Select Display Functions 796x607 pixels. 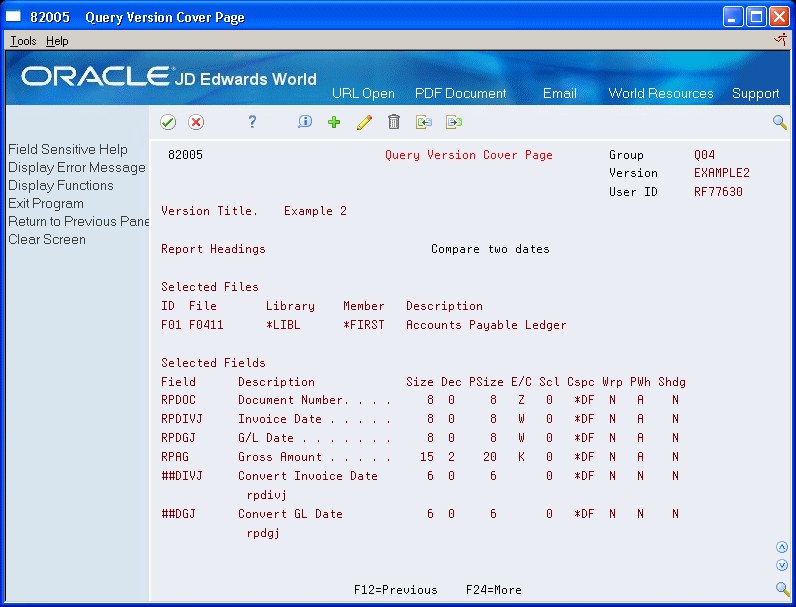[60, 185]
